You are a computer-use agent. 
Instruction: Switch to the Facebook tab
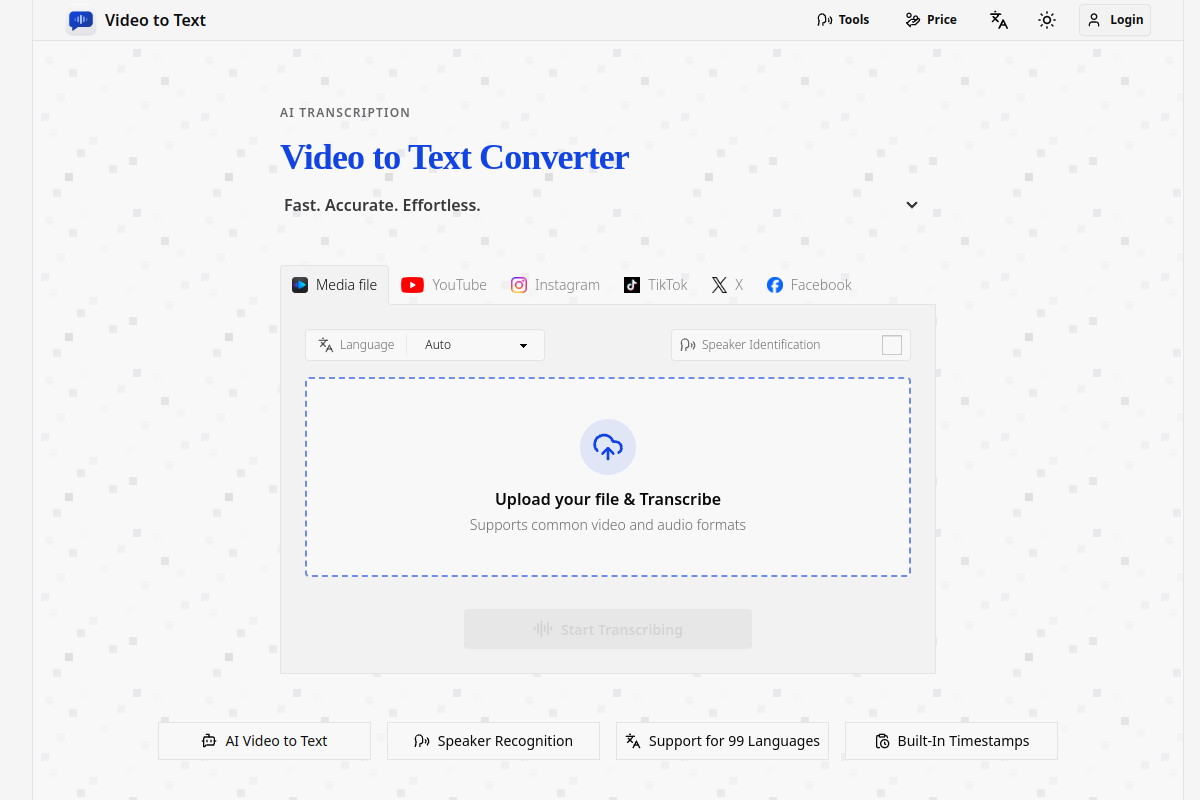point(809,285)
